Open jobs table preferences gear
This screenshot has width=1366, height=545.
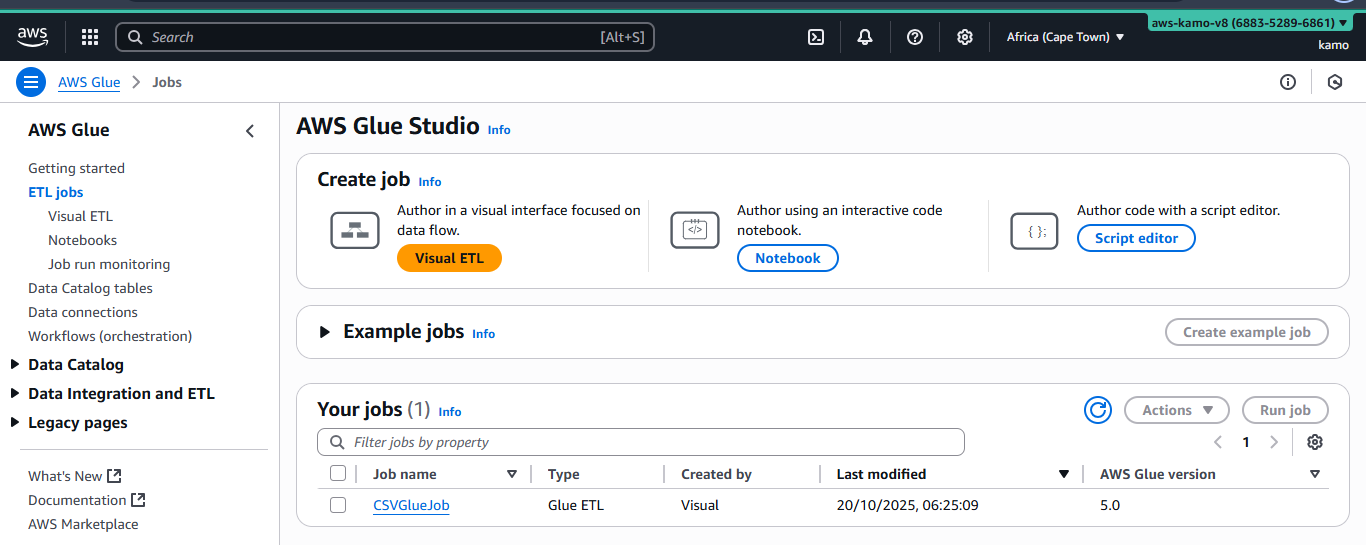coord(1315,442)
